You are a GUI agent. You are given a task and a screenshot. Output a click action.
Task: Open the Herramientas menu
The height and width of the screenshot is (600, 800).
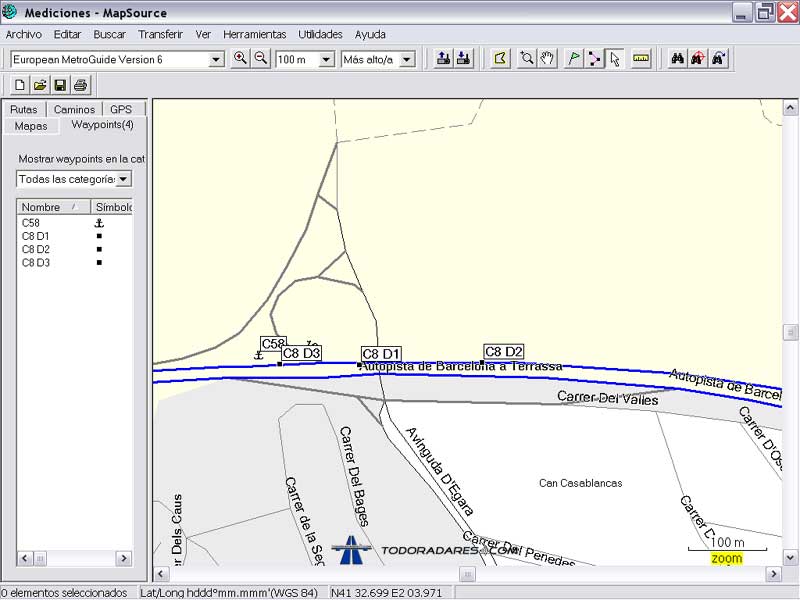tap(254, 34)
